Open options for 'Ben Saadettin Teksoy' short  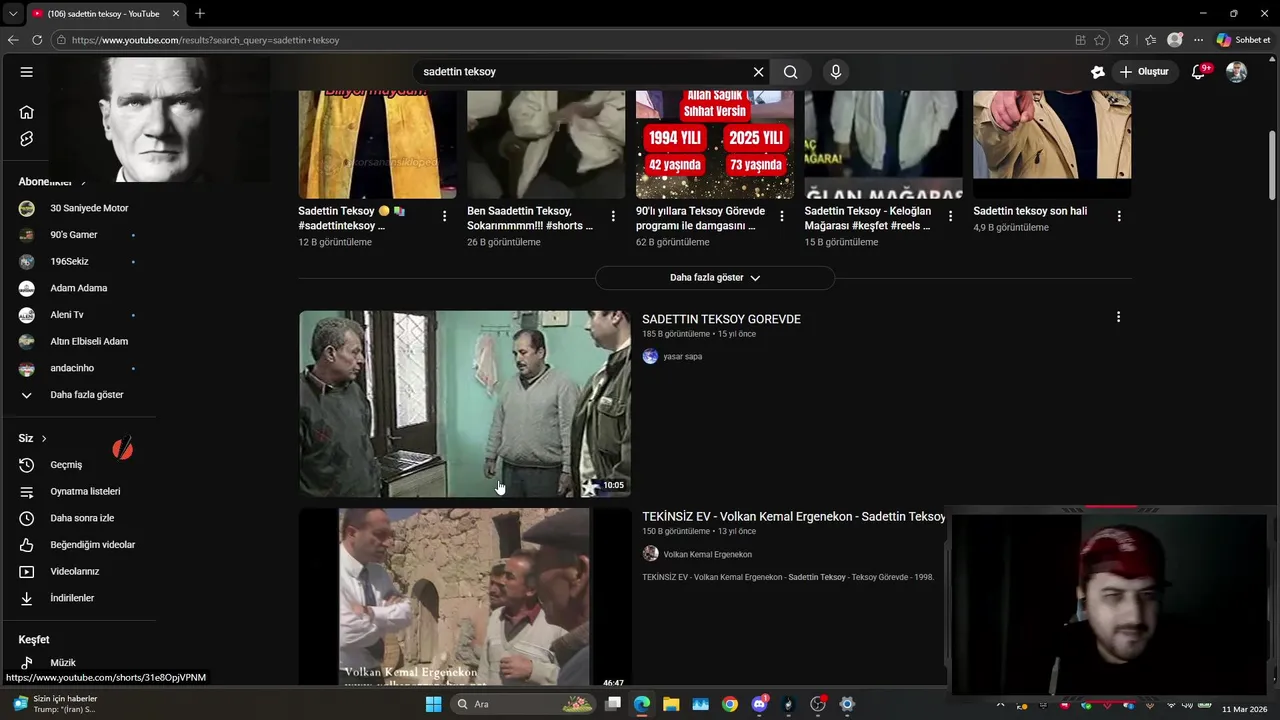coord(613,216)
